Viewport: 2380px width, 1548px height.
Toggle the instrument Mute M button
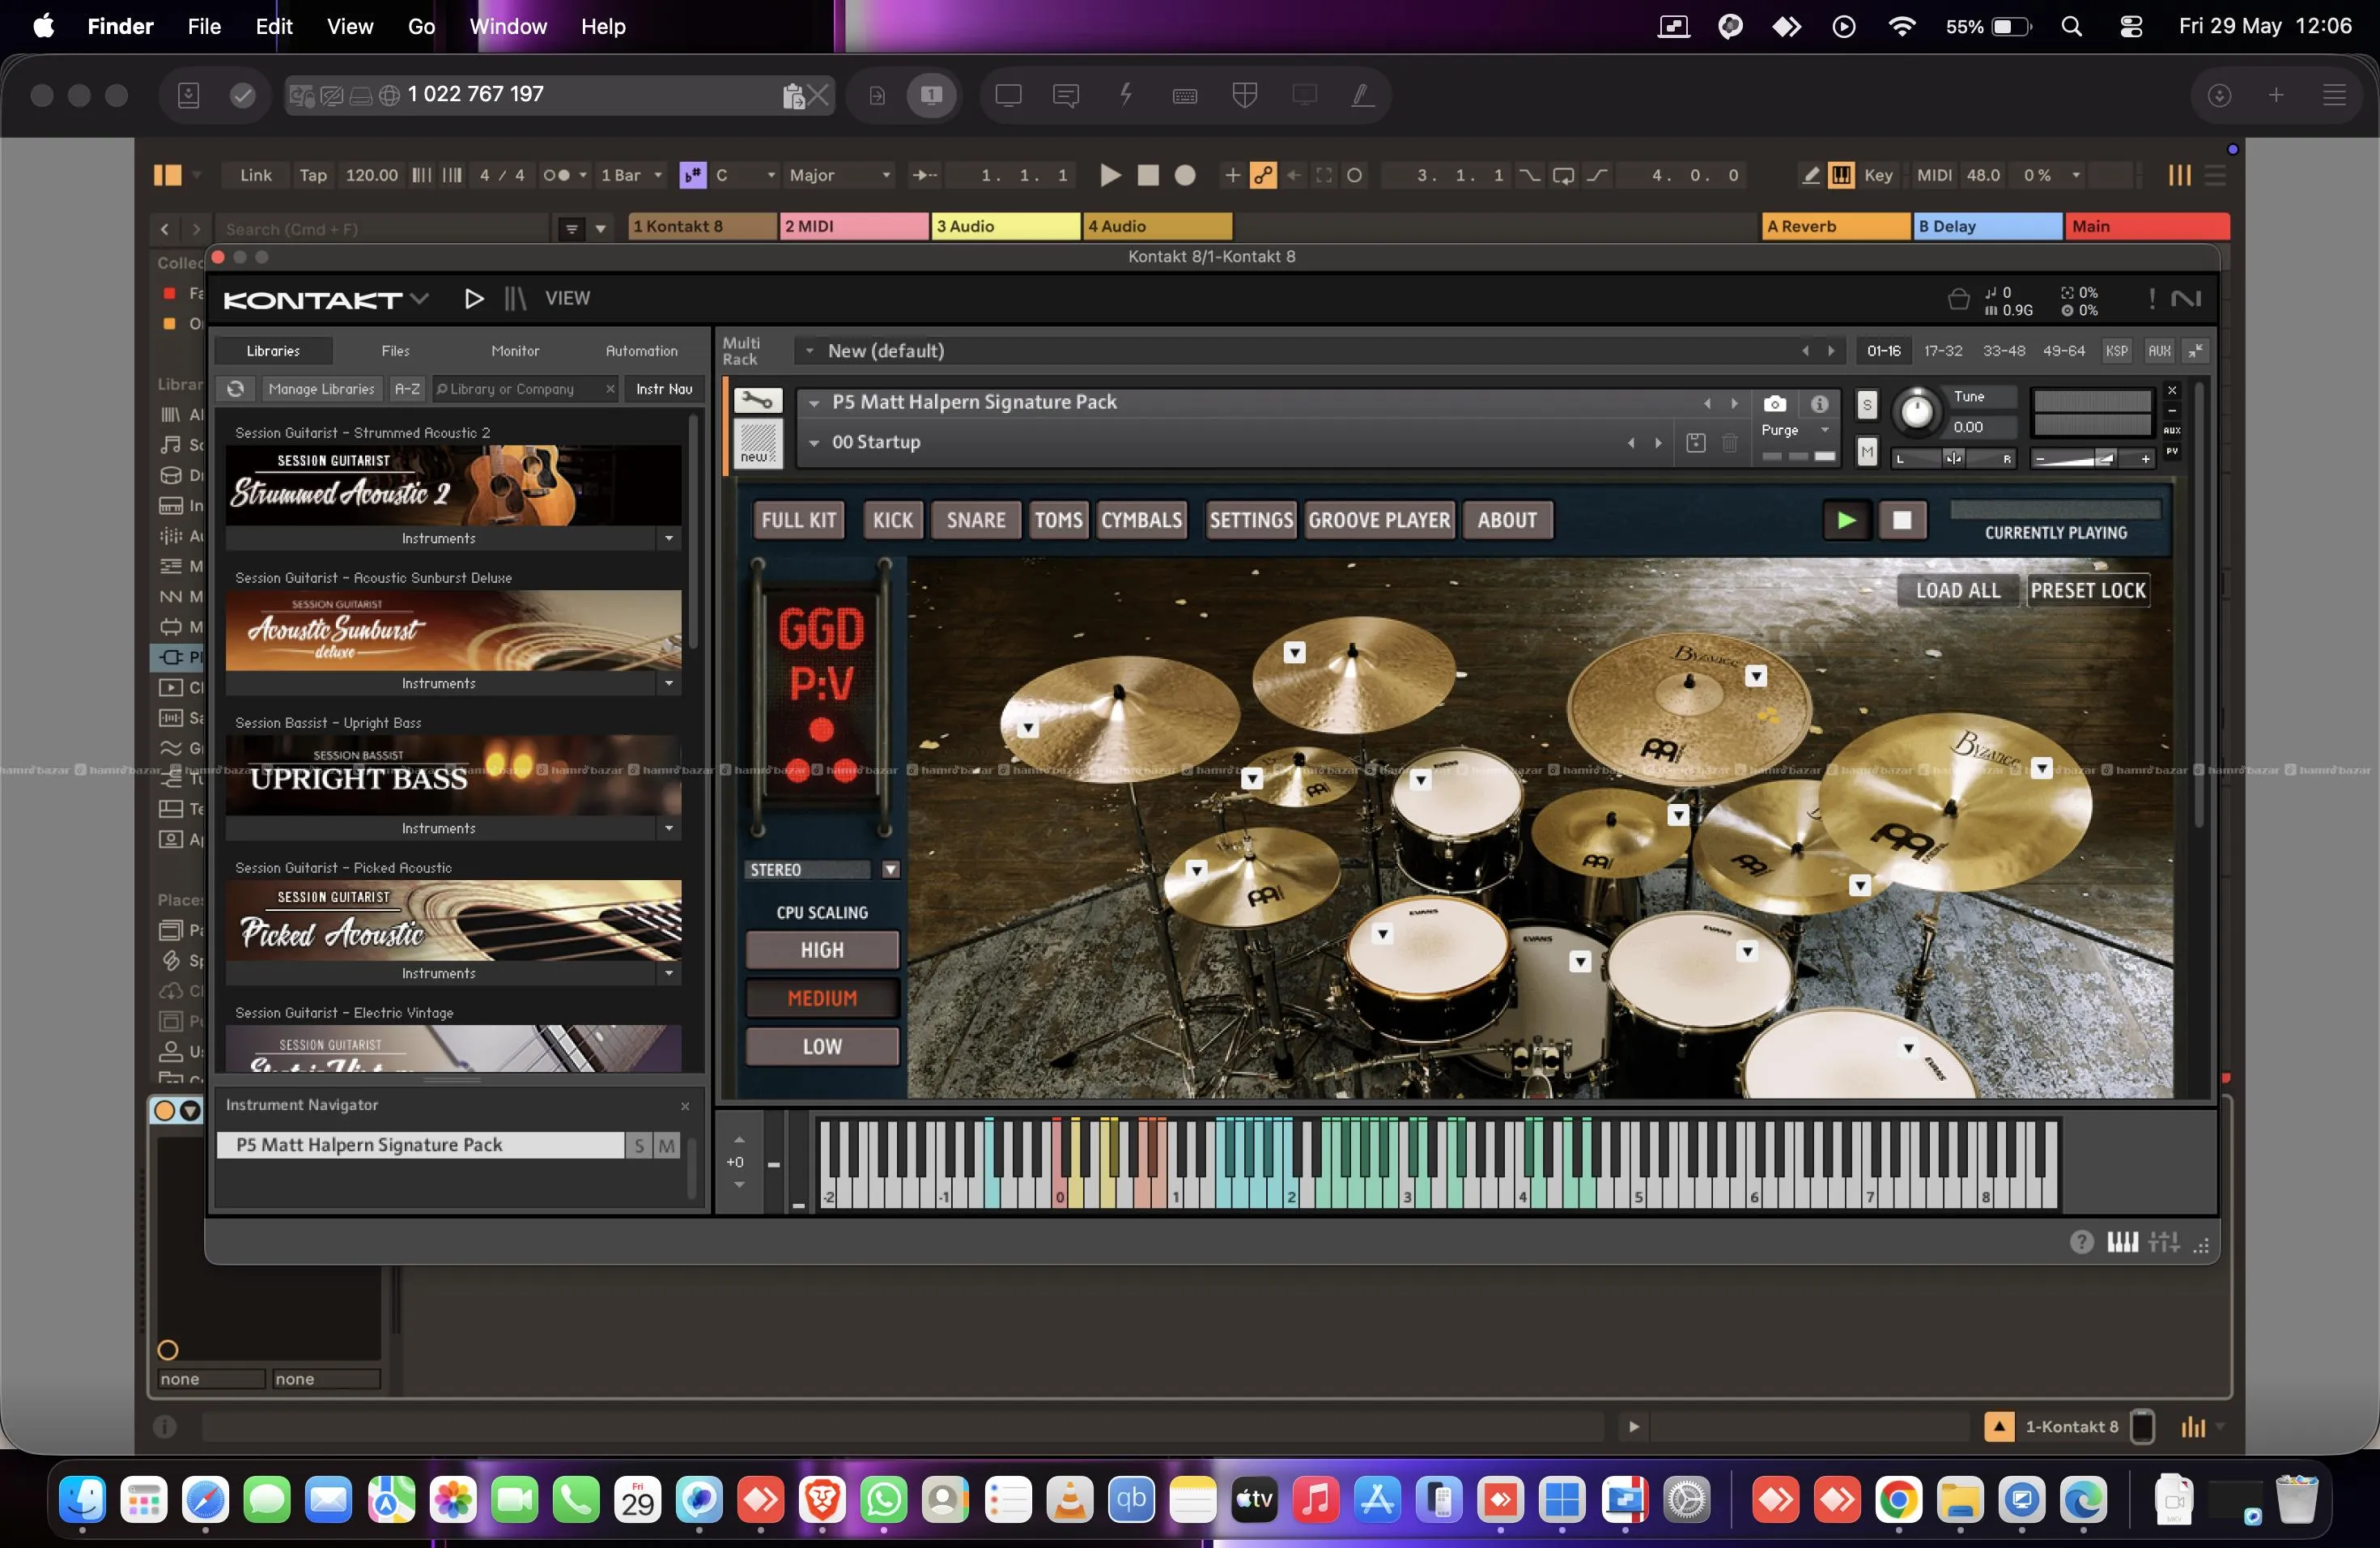tap(1866, 452)
